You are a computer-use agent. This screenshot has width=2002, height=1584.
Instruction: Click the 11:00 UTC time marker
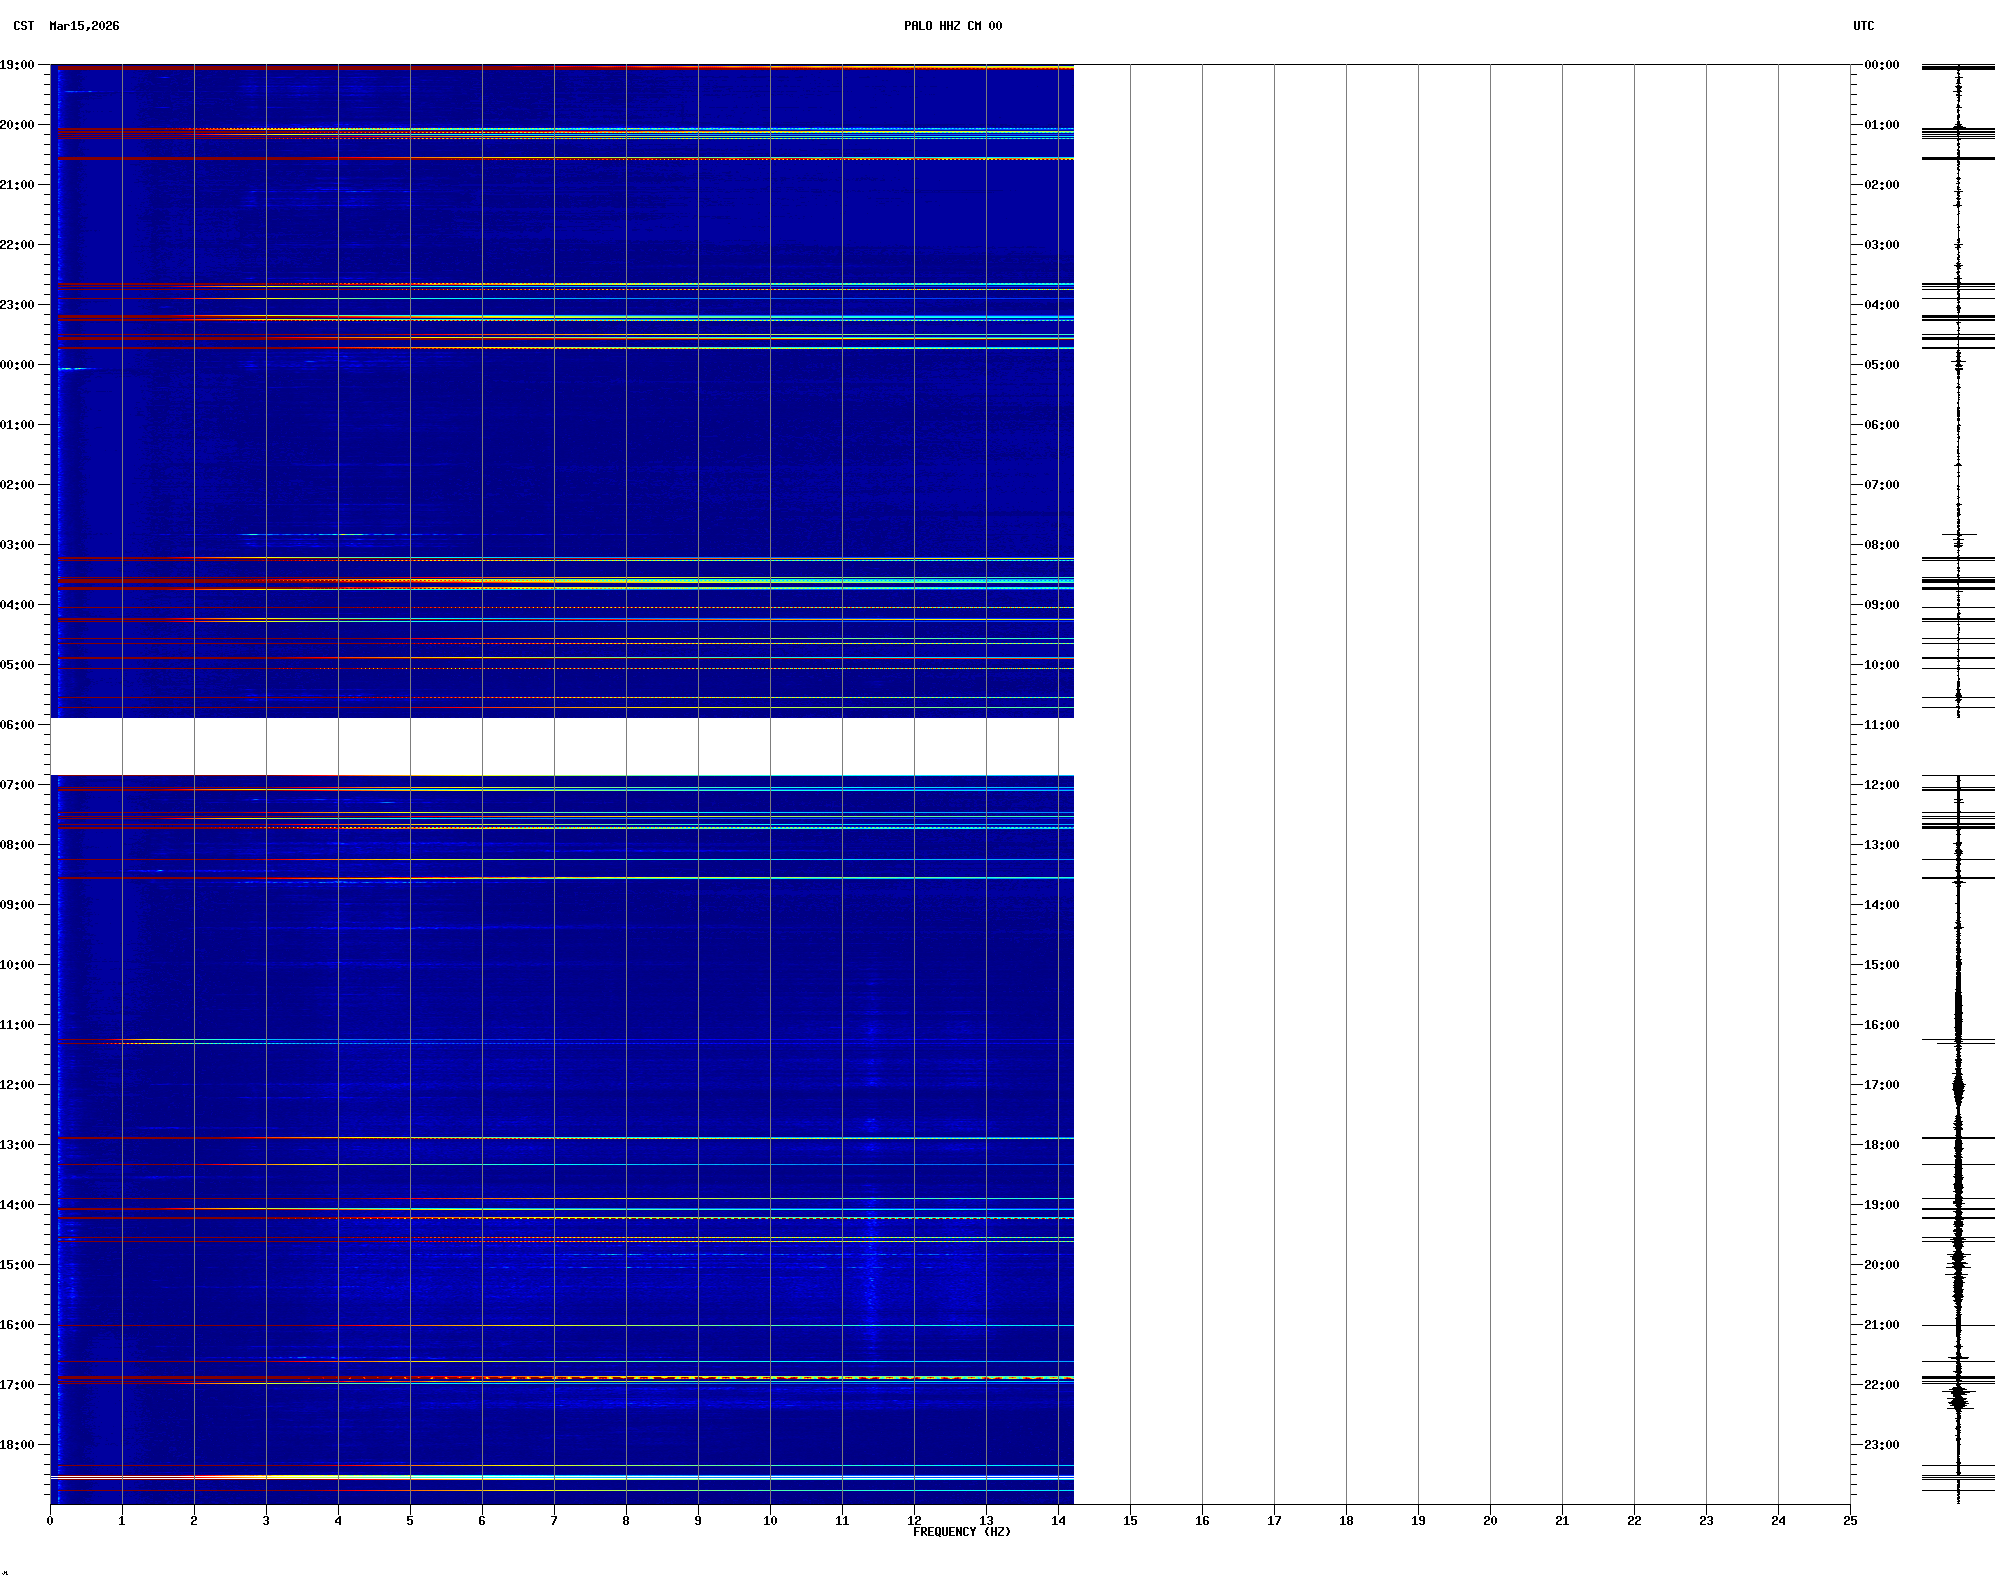1881,725
